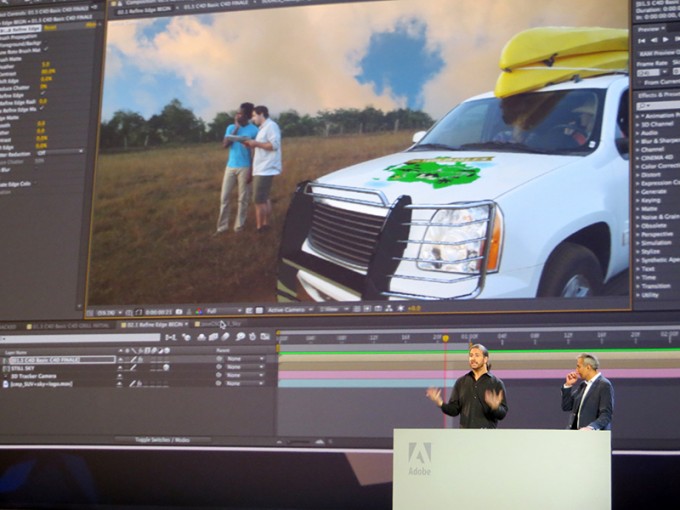This screenshot has height=510, width=680.
Task: Click the composition mini-flowchart icon in timeline
Action: (x=171, y=337)
